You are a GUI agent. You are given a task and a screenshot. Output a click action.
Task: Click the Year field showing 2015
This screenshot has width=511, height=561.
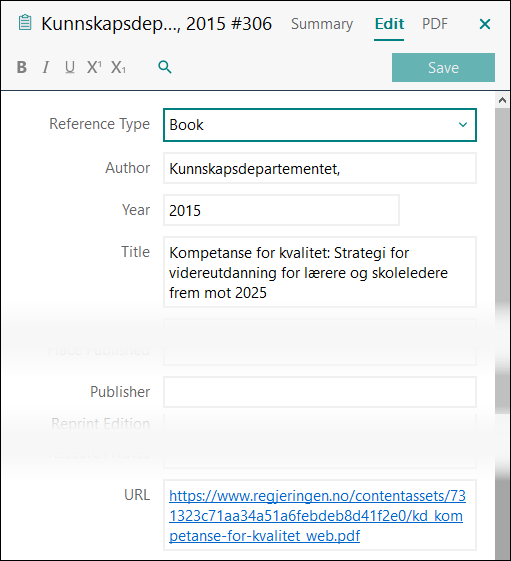pos(281,210)
